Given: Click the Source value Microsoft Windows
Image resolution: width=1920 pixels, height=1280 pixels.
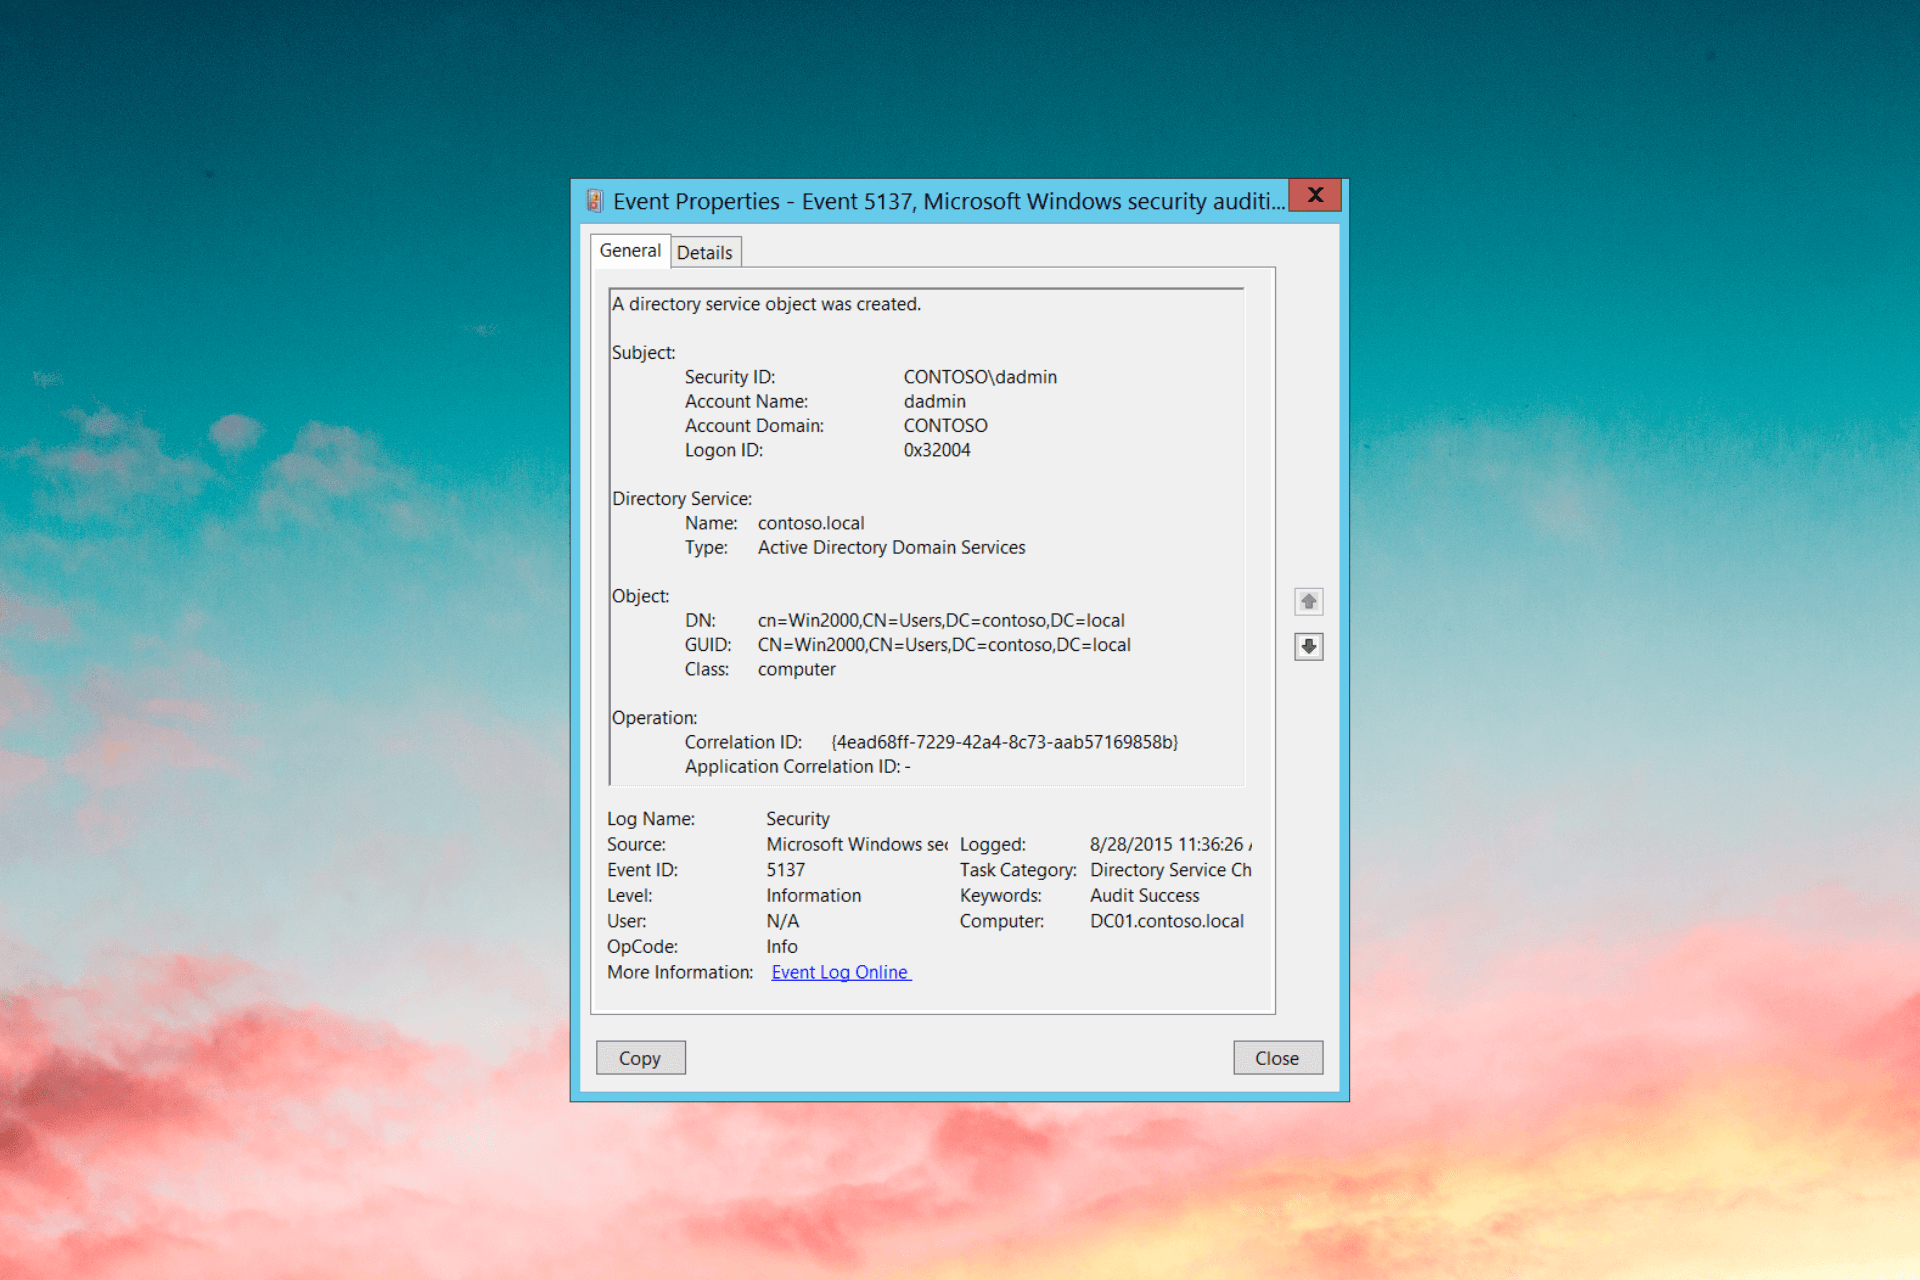Looking at the screenshot, I should click(857, 845).
